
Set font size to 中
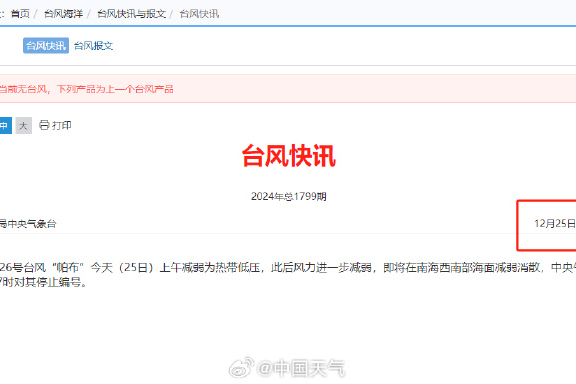tap(5, 125)
